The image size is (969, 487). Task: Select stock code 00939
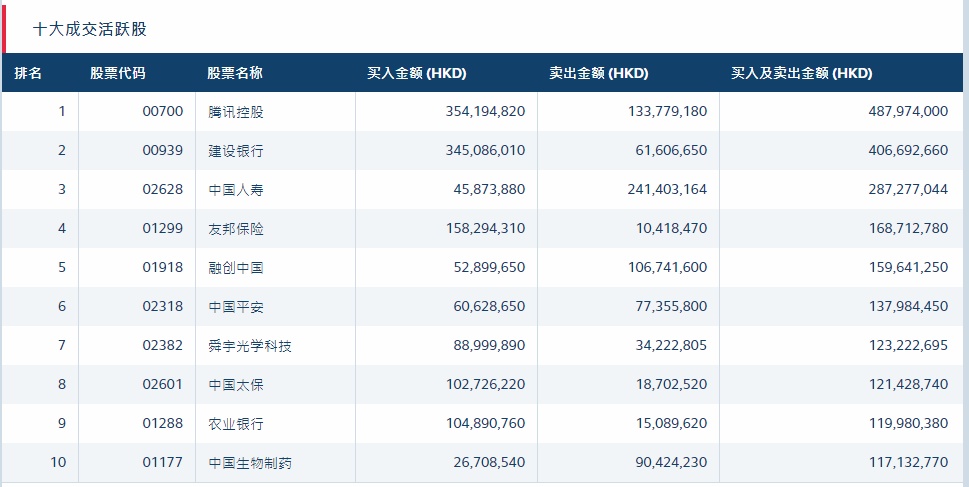tap(163, 150)
